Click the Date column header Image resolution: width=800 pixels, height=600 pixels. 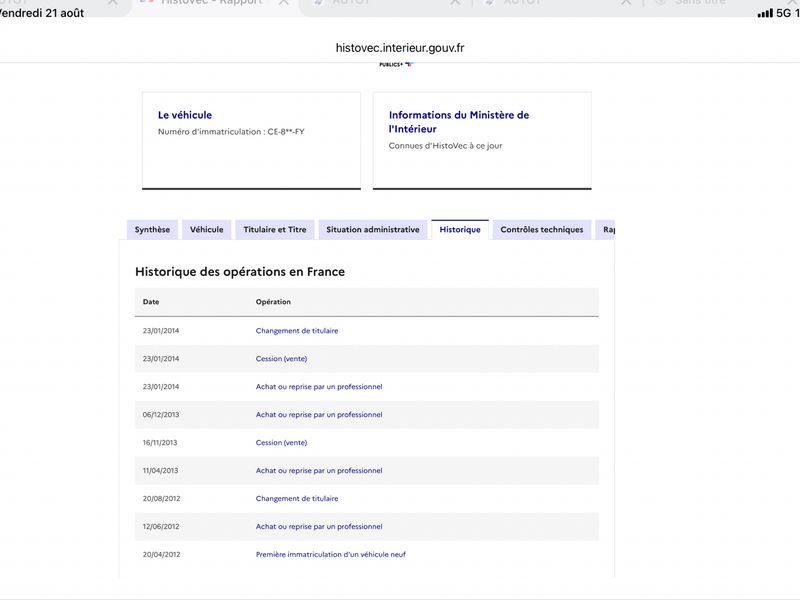(x=151, y=302)
